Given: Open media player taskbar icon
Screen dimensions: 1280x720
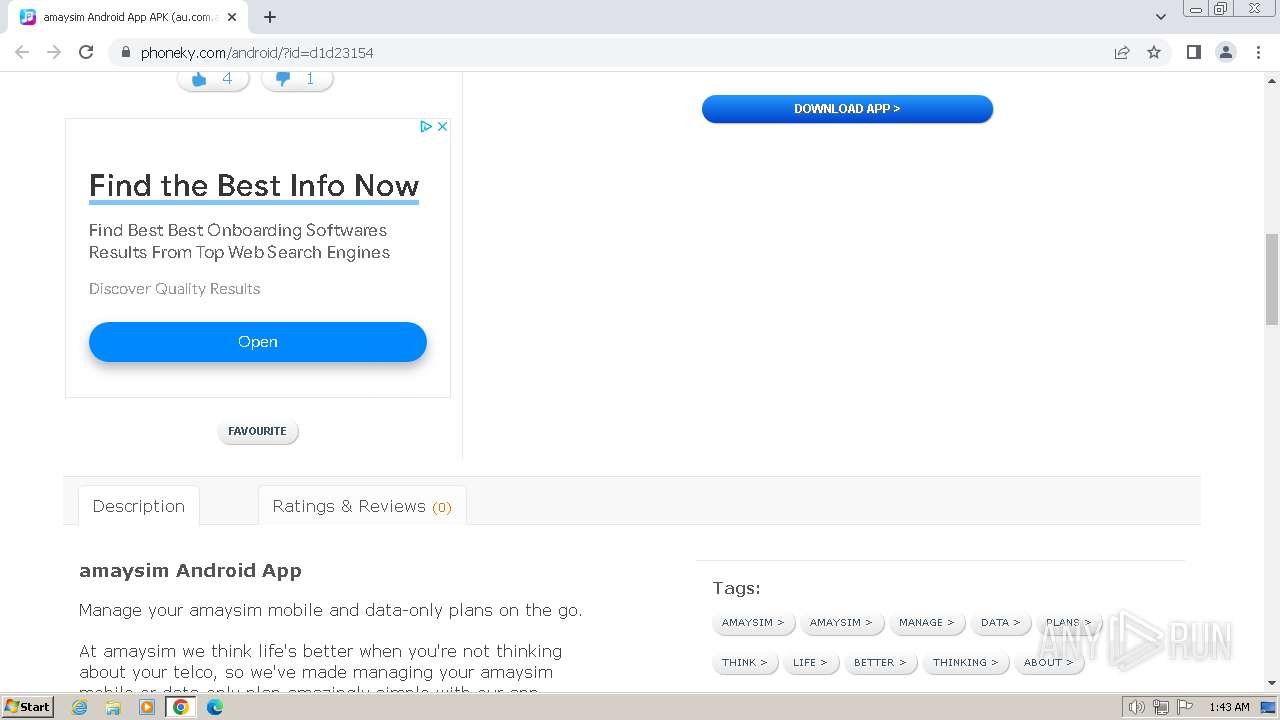Looking at the screenshot, I should point(147,707).
